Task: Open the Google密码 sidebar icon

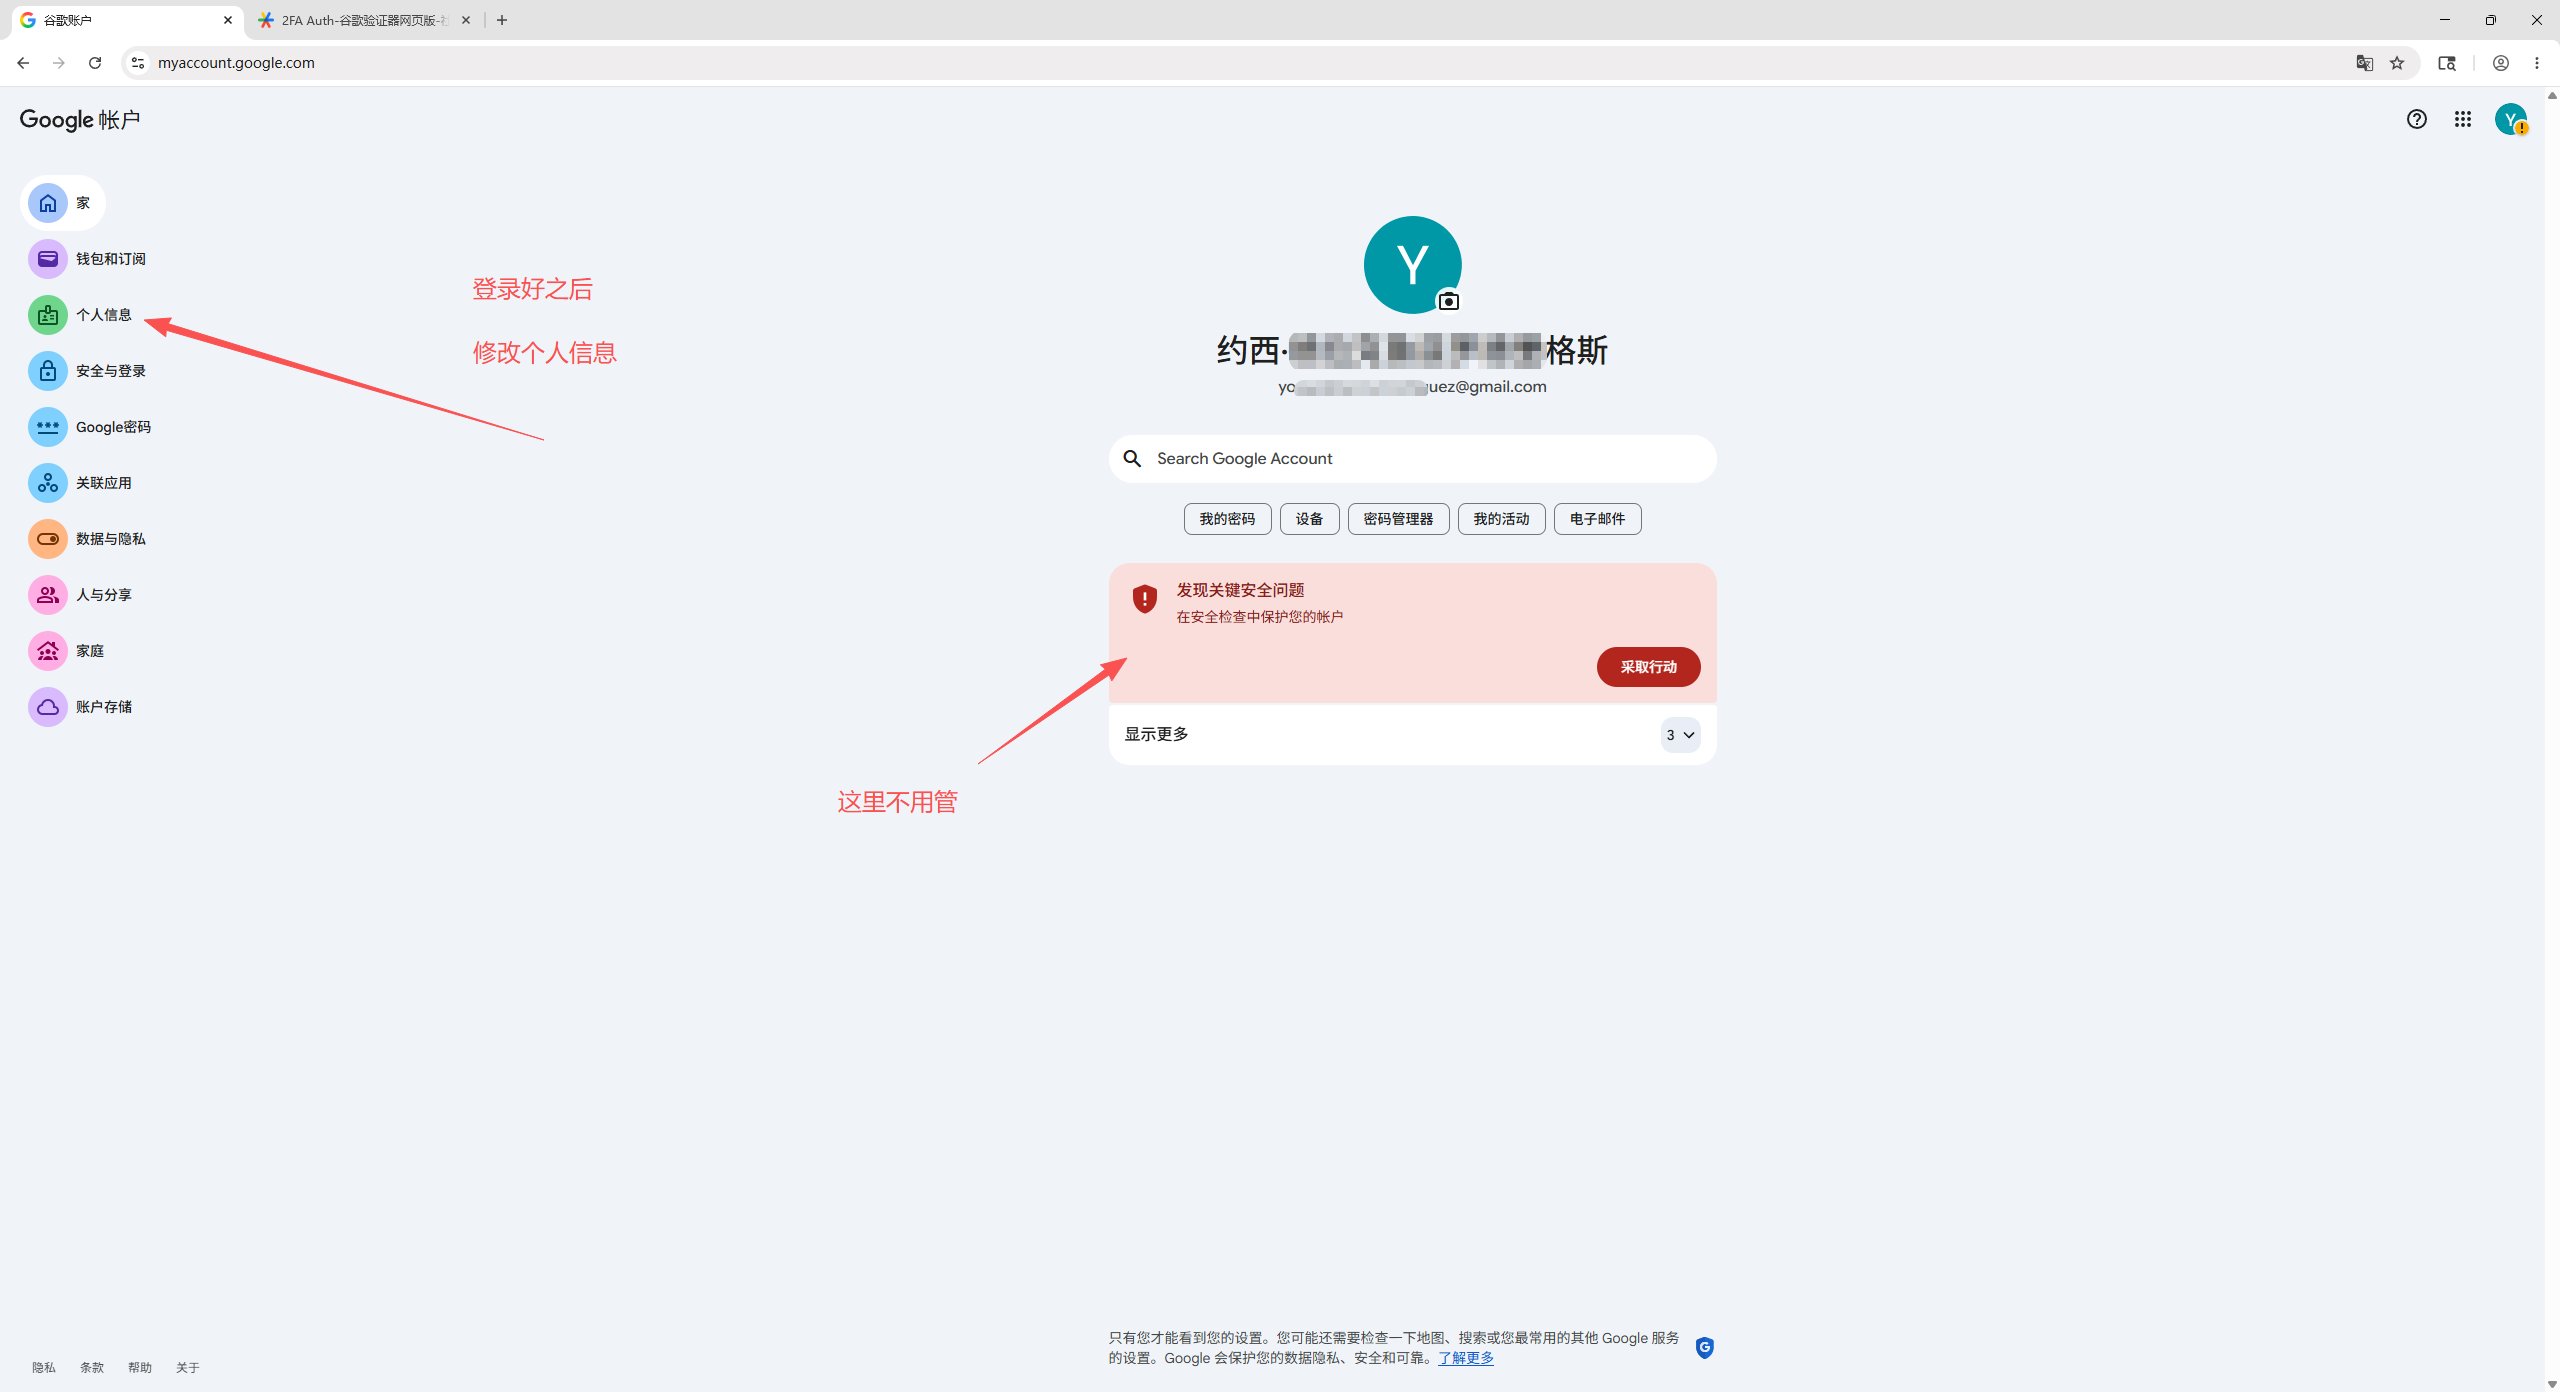Action: 47,427
